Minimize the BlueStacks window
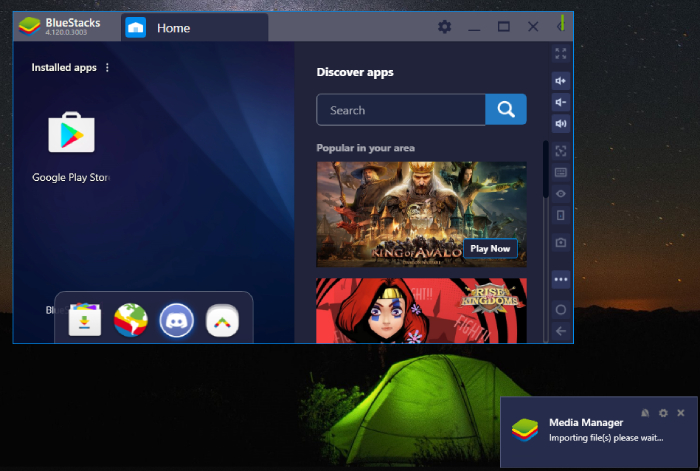 point(474,28)
